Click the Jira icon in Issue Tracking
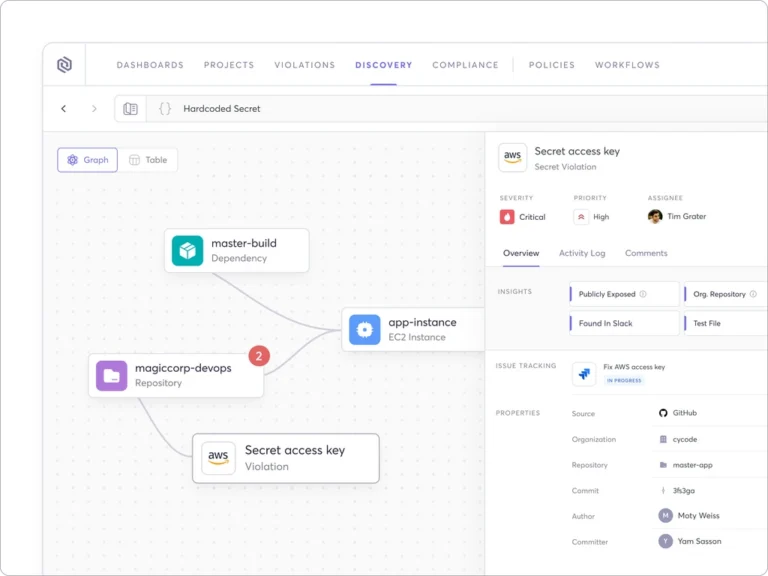Viewport: 768px width, 576px height. point(584,374)
